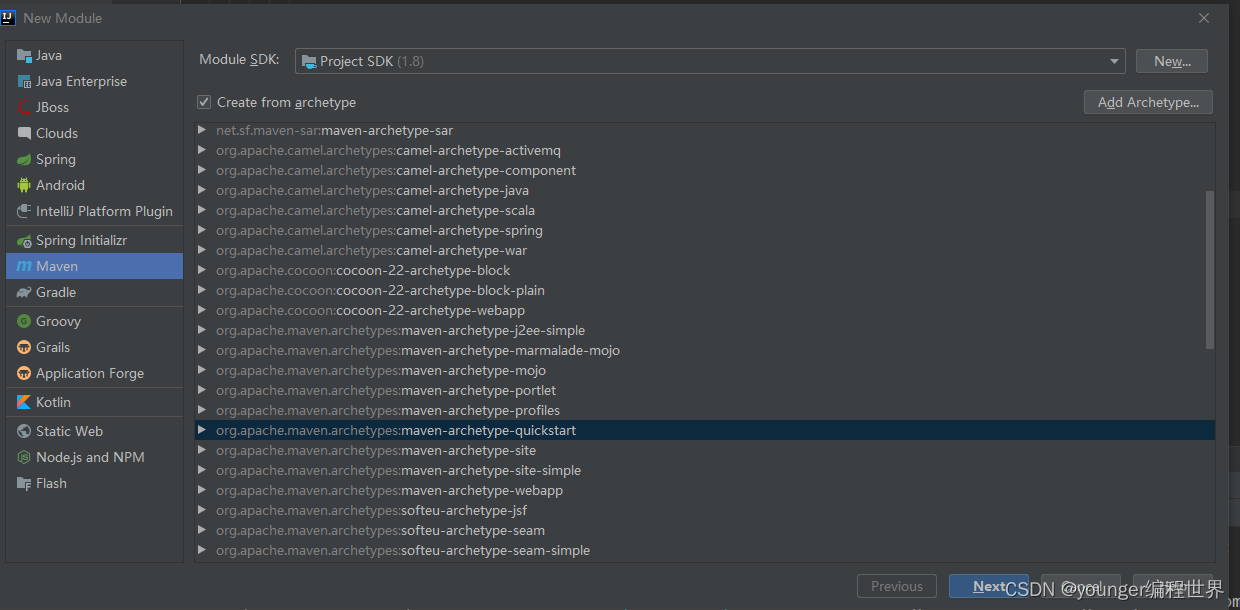Select camel-archetype-war row

tap(705, 250)
